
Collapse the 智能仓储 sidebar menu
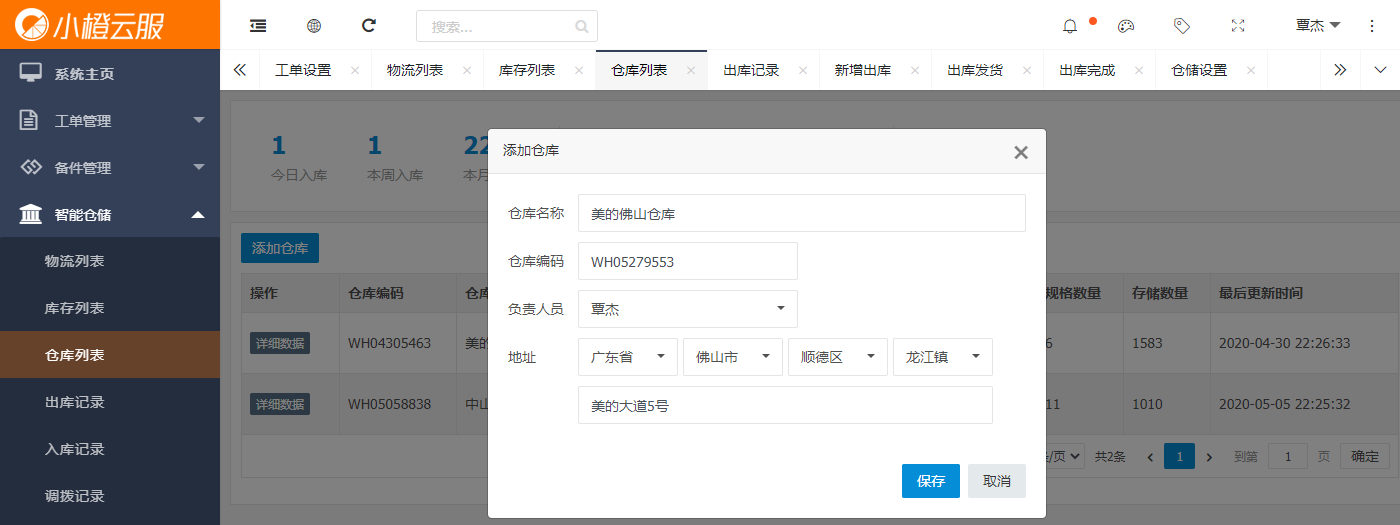point(110,214)
